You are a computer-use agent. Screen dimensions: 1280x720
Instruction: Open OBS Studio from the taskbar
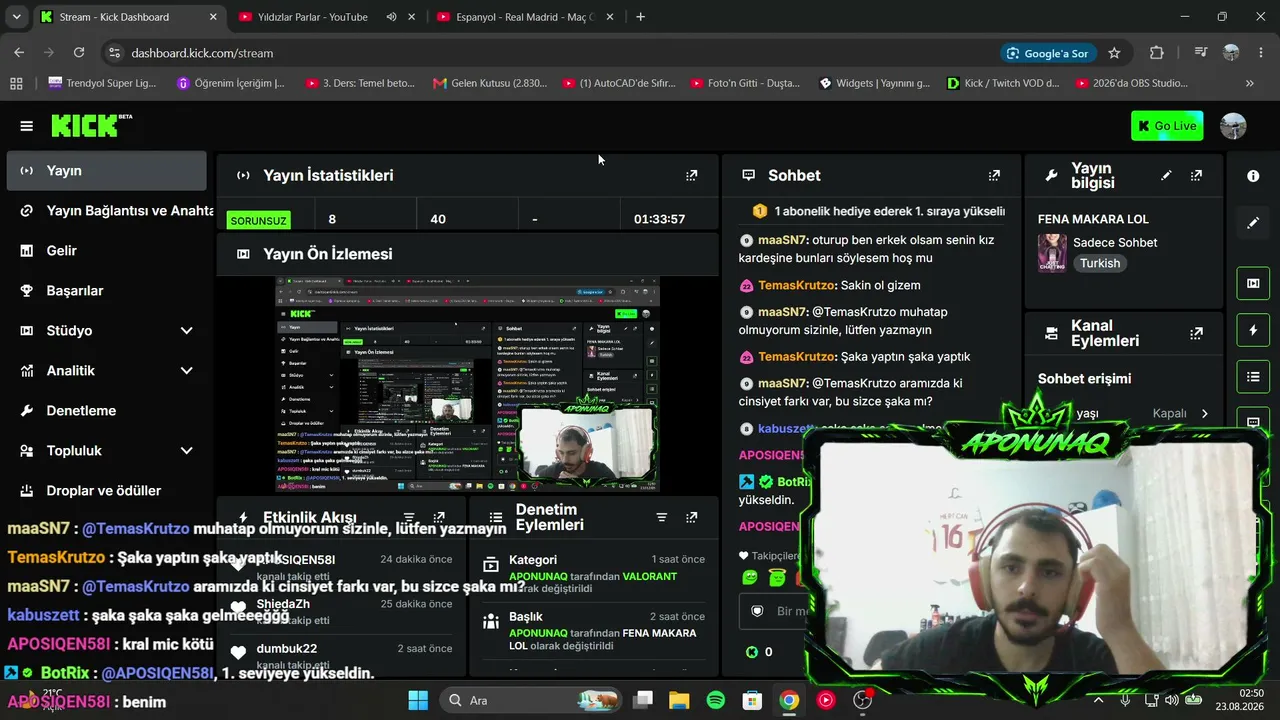pyautogui.click(x=863, y=700)
